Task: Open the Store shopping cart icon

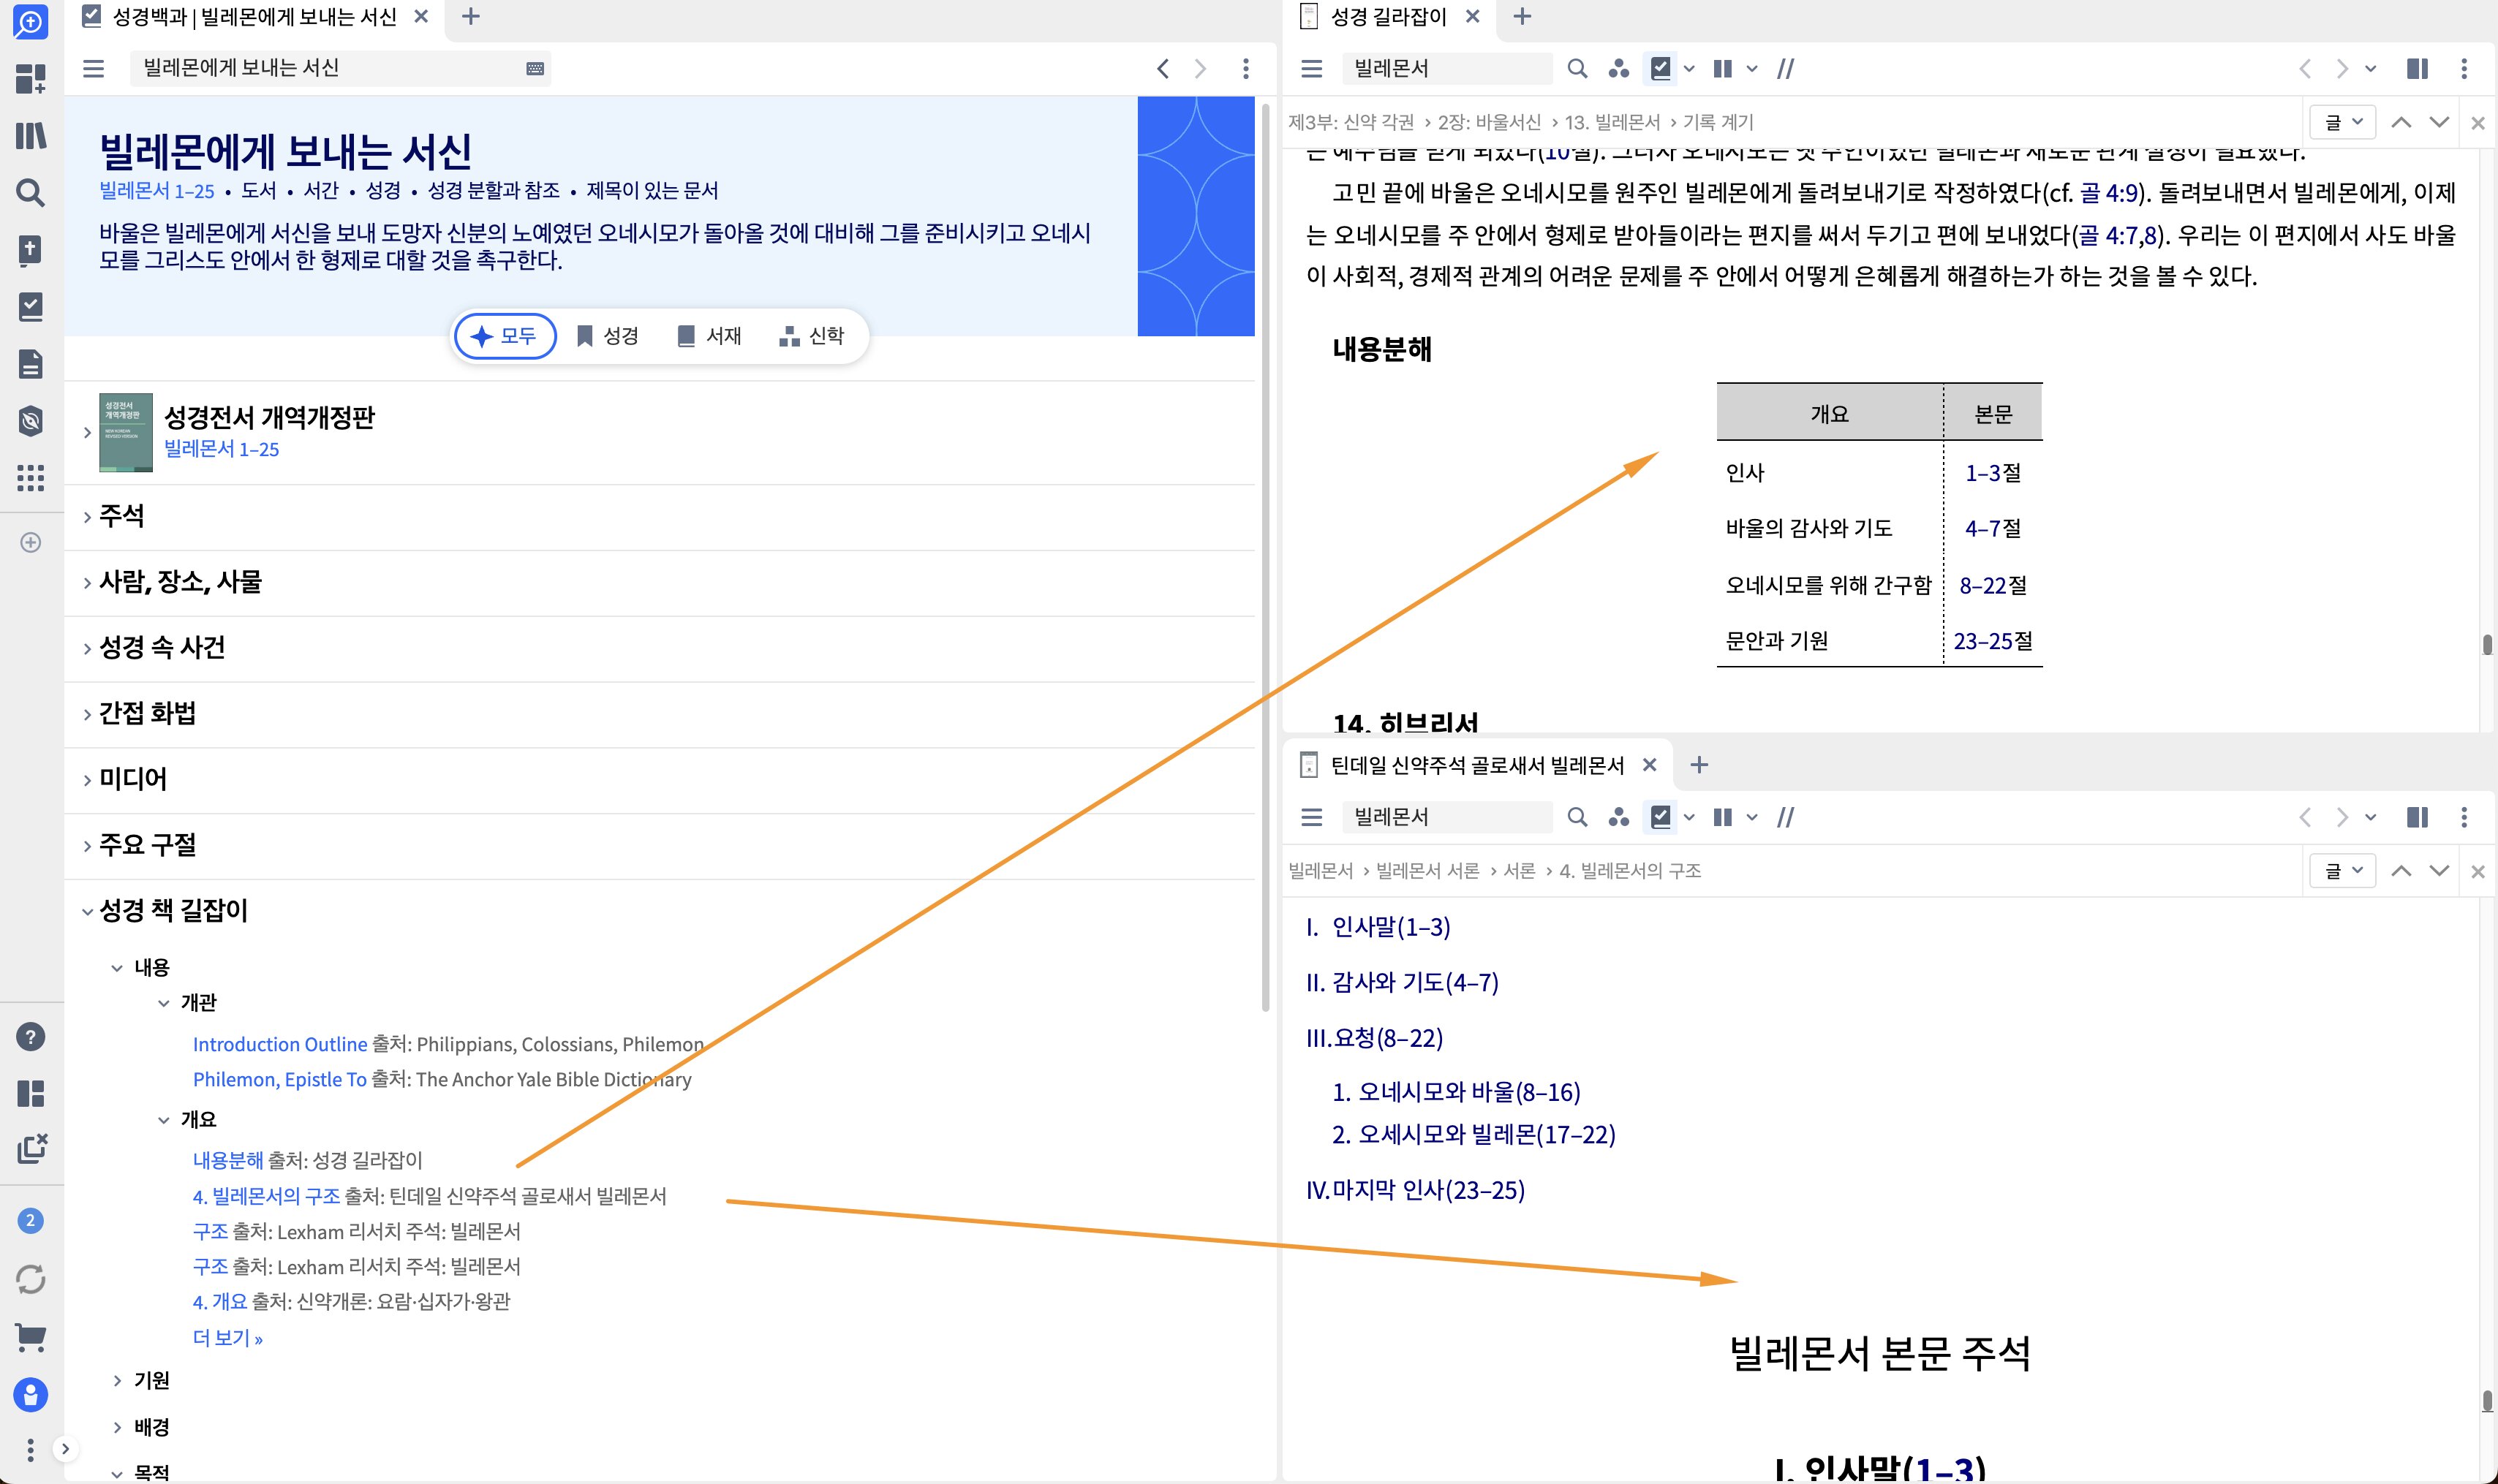Action: (x=30, y=1337)
